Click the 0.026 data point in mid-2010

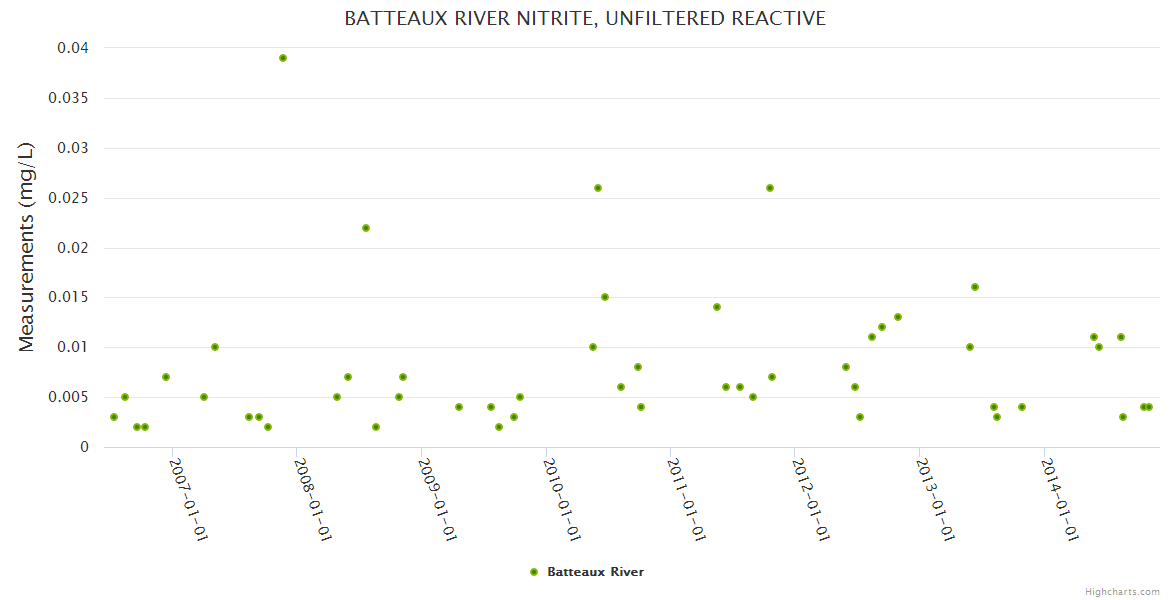pyautogui.click(x=598, y=188)
